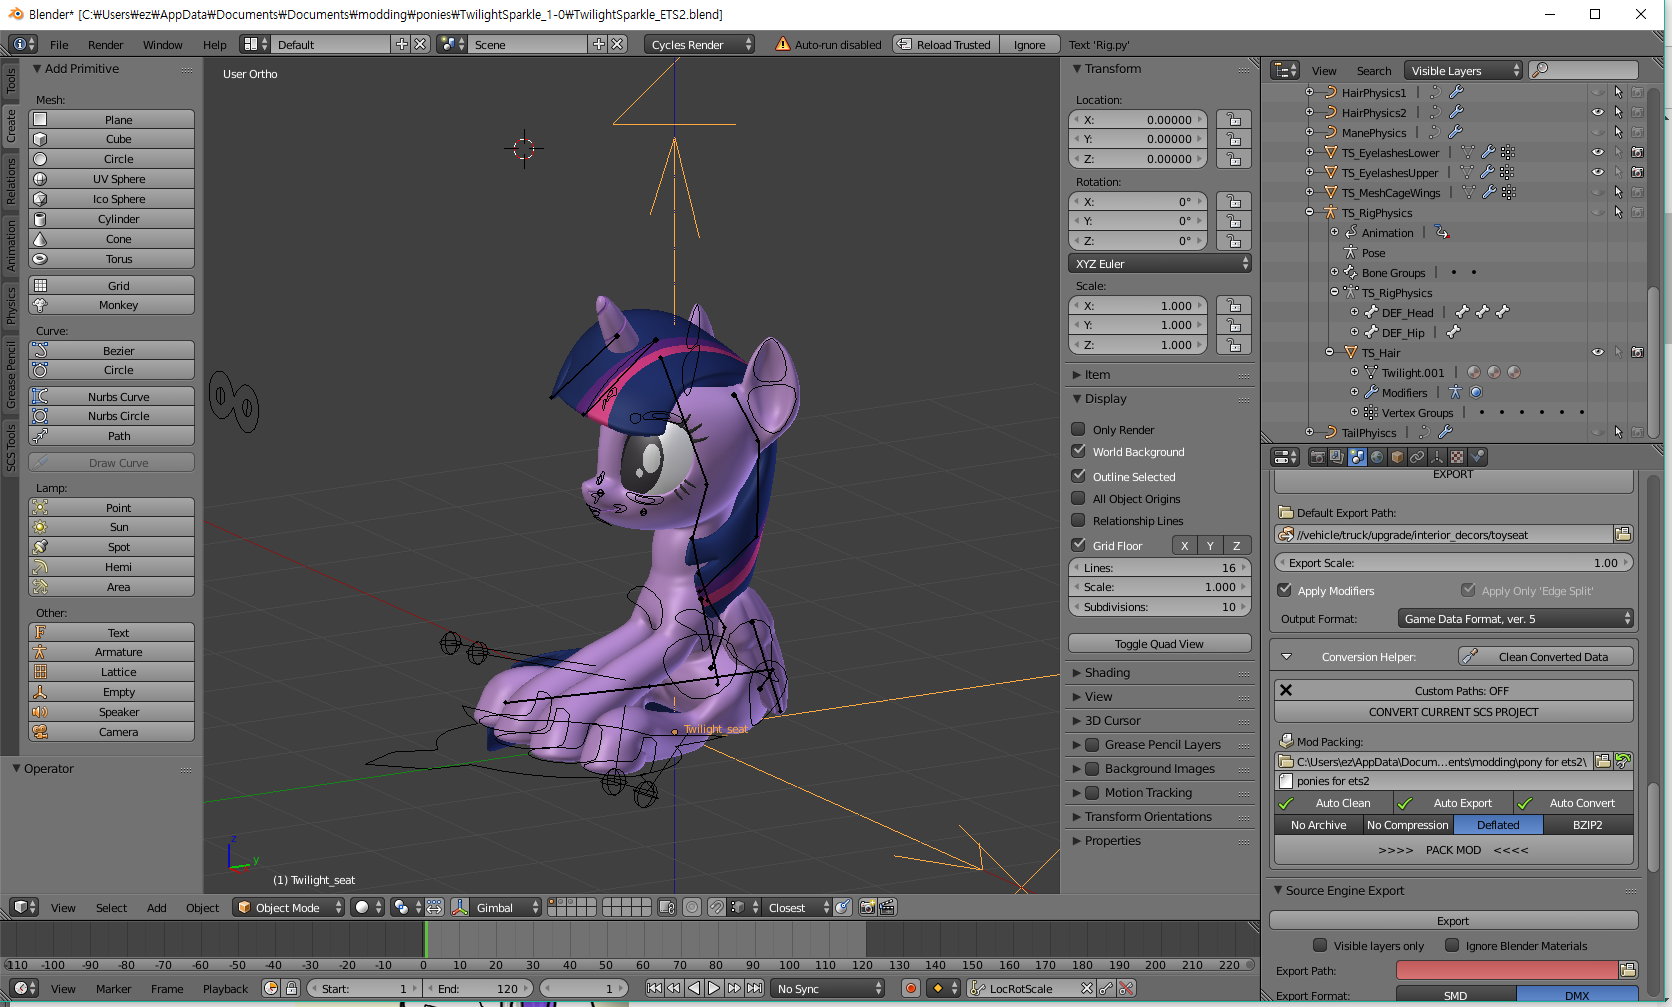
Task: Toggle render camera for TS_Hair
Action: click(x=1637, y=352)
